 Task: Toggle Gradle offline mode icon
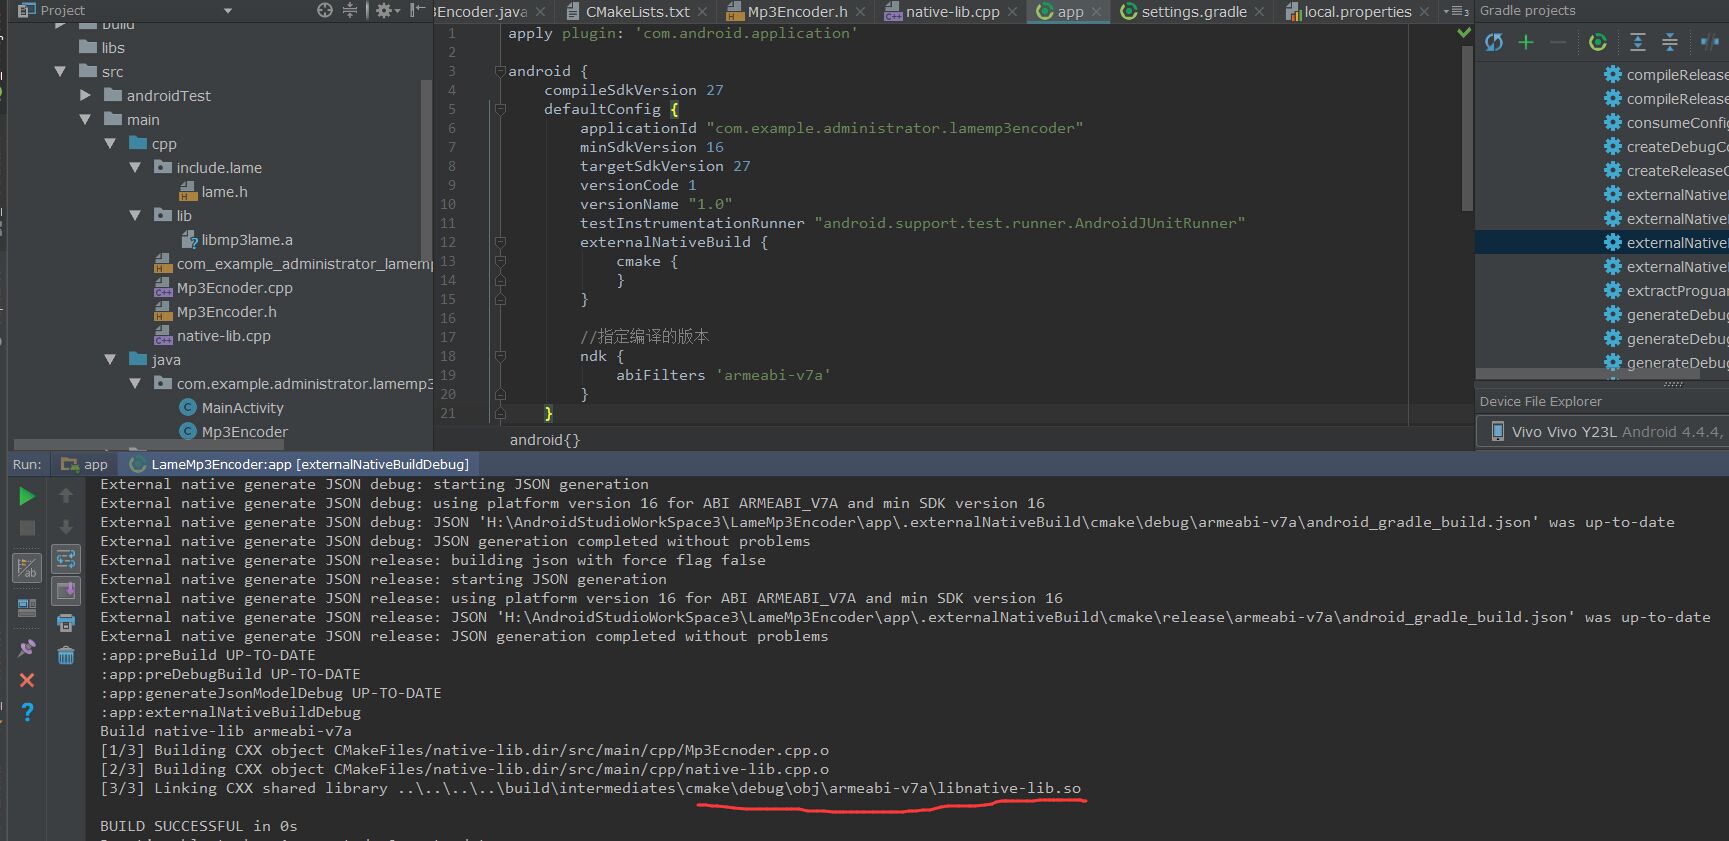[1709, 42]
